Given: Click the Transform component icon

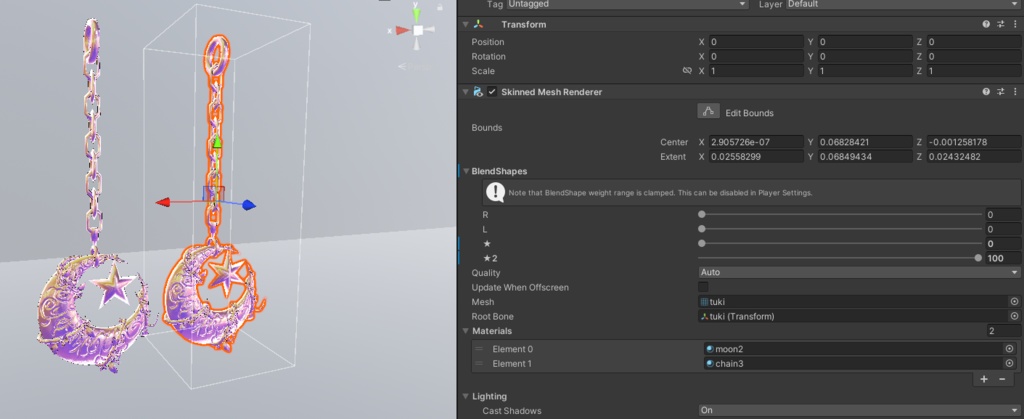Looking at the screenshot, I should click(x=479, y=24).
